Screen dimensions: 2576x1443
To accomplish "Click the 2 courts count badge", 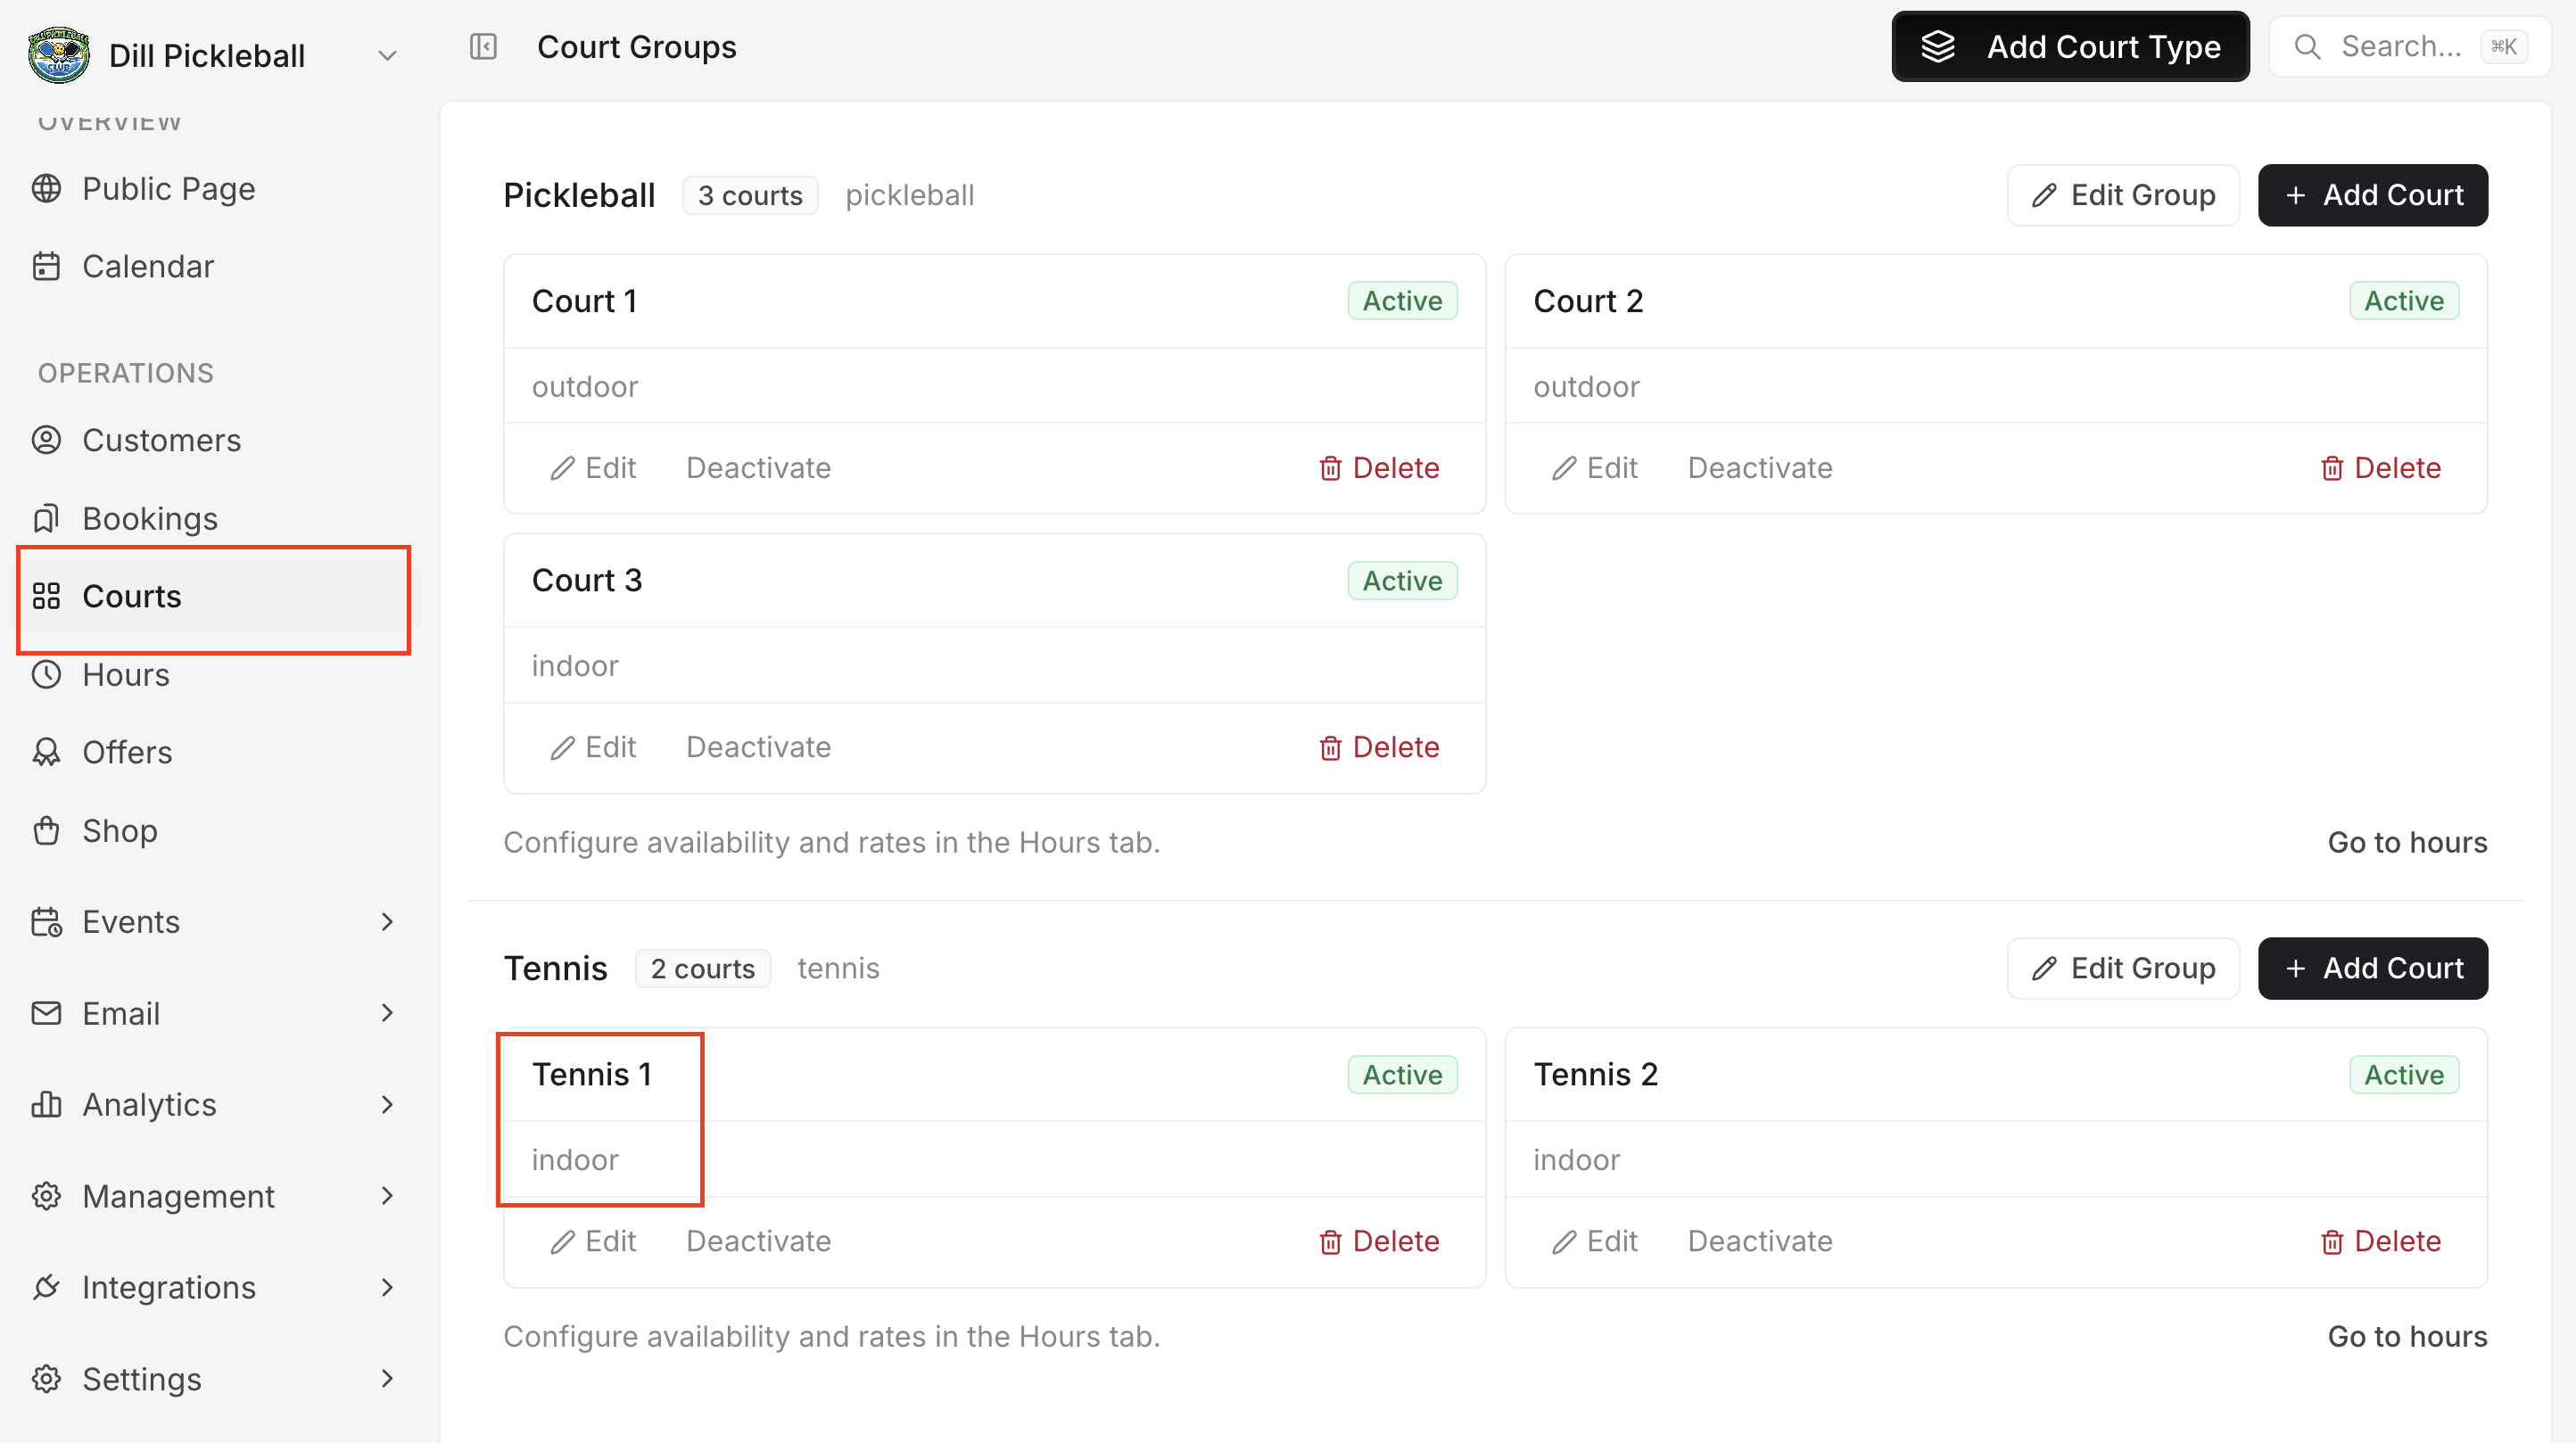I will click(x=702, y=968).
